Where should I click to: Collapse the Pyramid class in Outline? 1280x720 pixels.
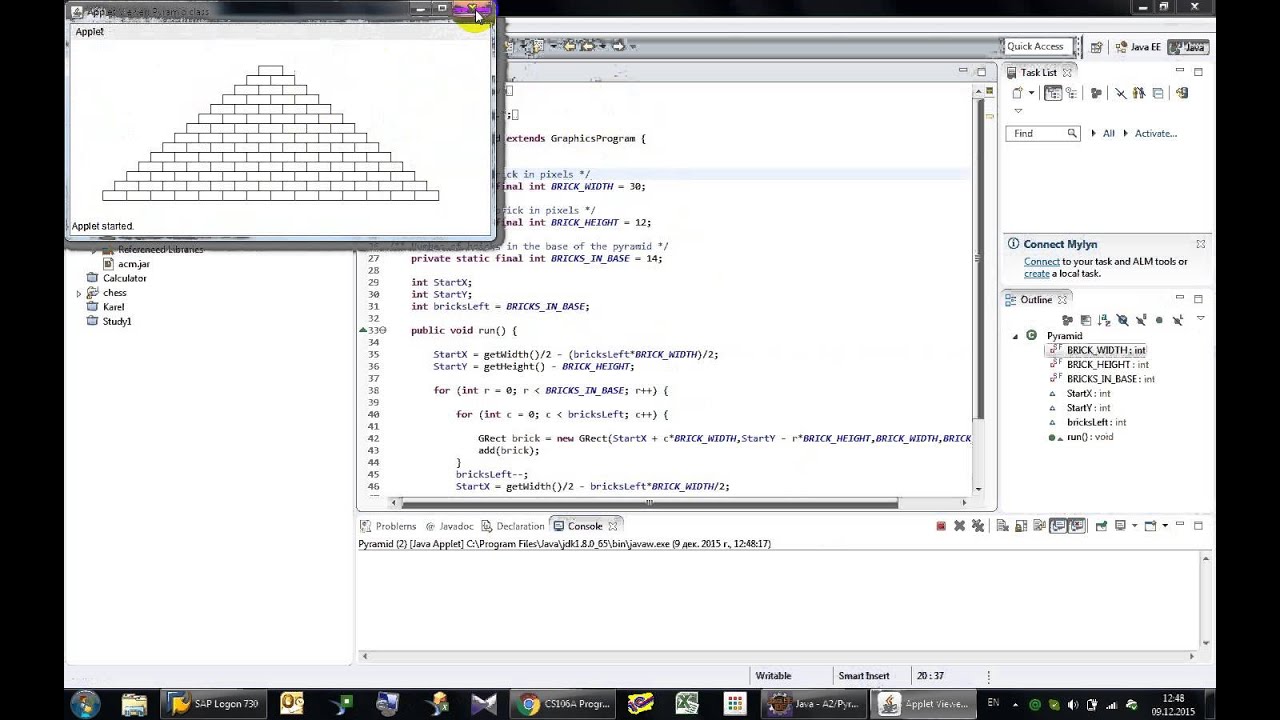pos(1015,336)
